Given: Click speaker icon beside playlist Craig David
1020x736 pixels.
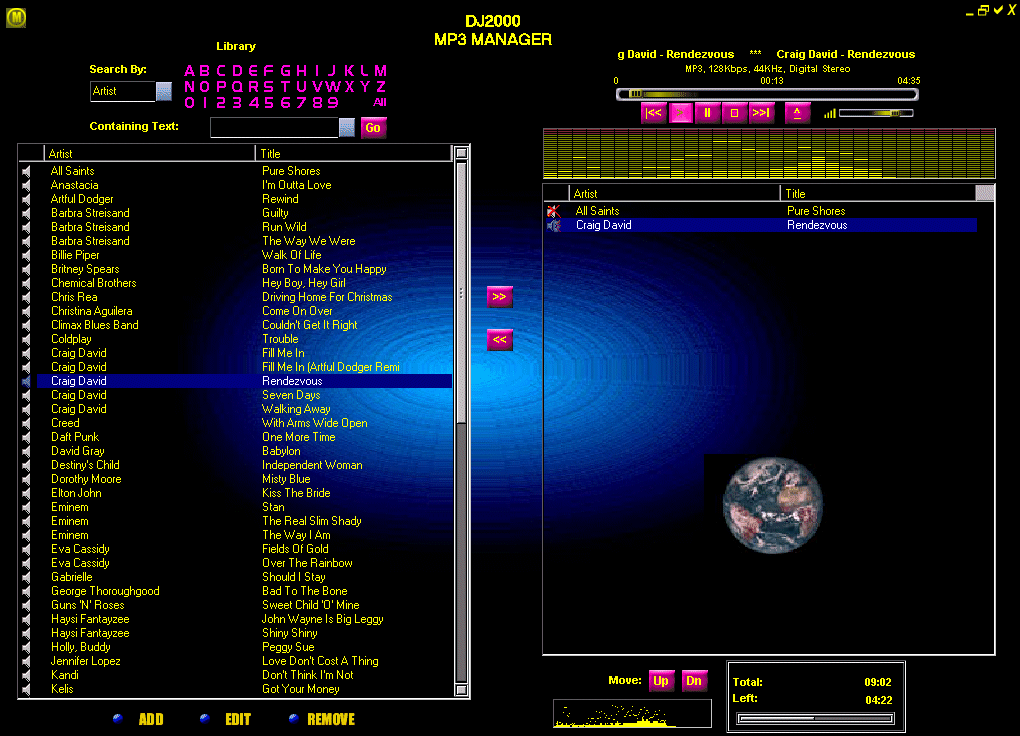Looking at the screenshot, I should click(554, 225).
